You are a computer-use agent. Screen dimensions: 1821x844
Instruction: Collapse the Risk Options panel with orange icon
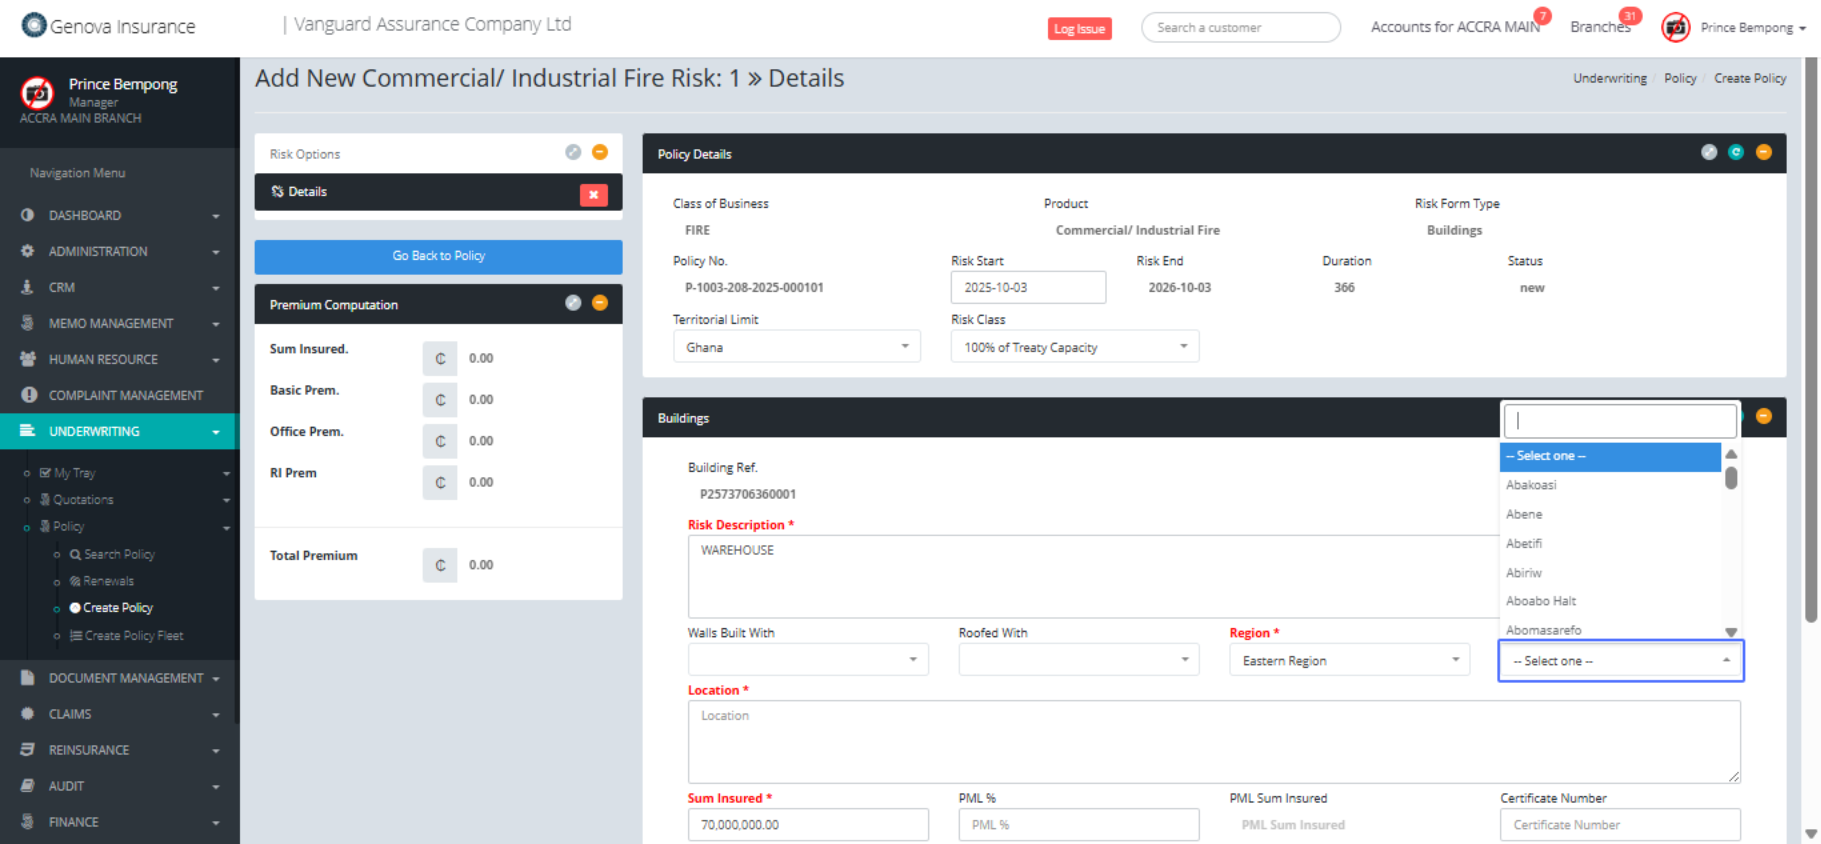tap(600, 152)
